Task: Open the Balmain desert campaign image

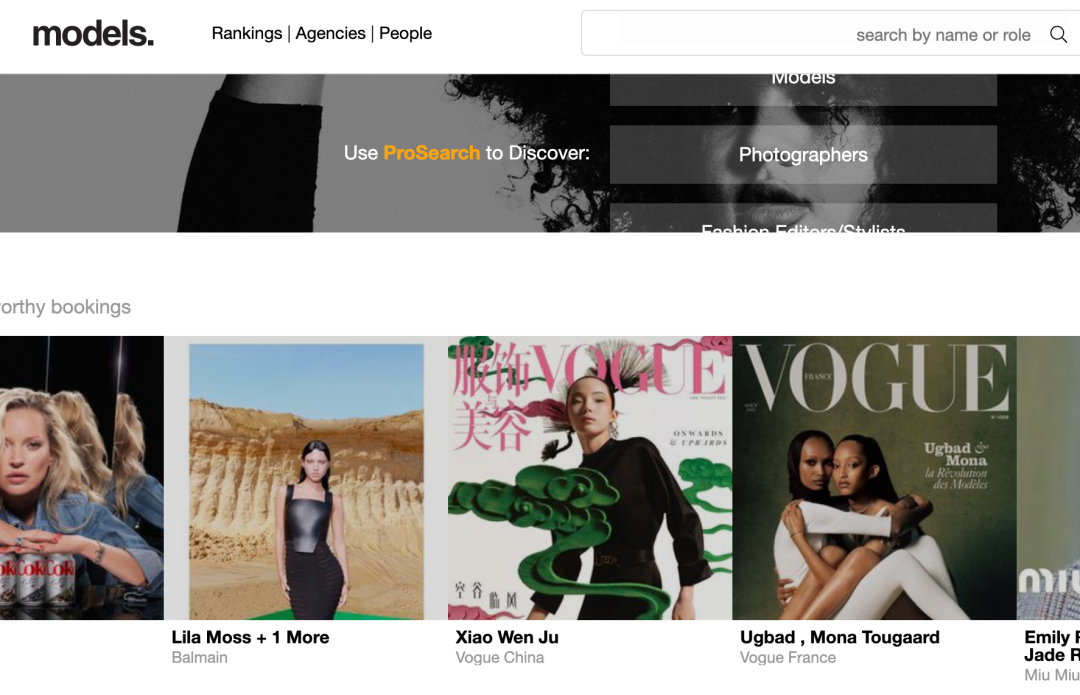Action: point(306,478)
